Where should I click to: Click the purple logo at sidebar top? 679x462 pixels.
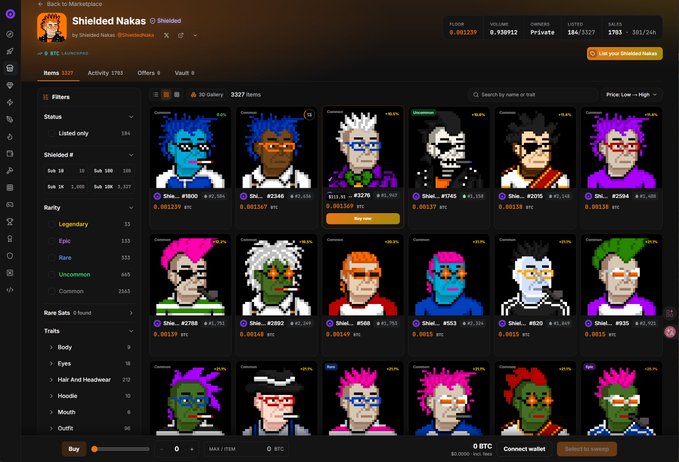pos(10,14)
